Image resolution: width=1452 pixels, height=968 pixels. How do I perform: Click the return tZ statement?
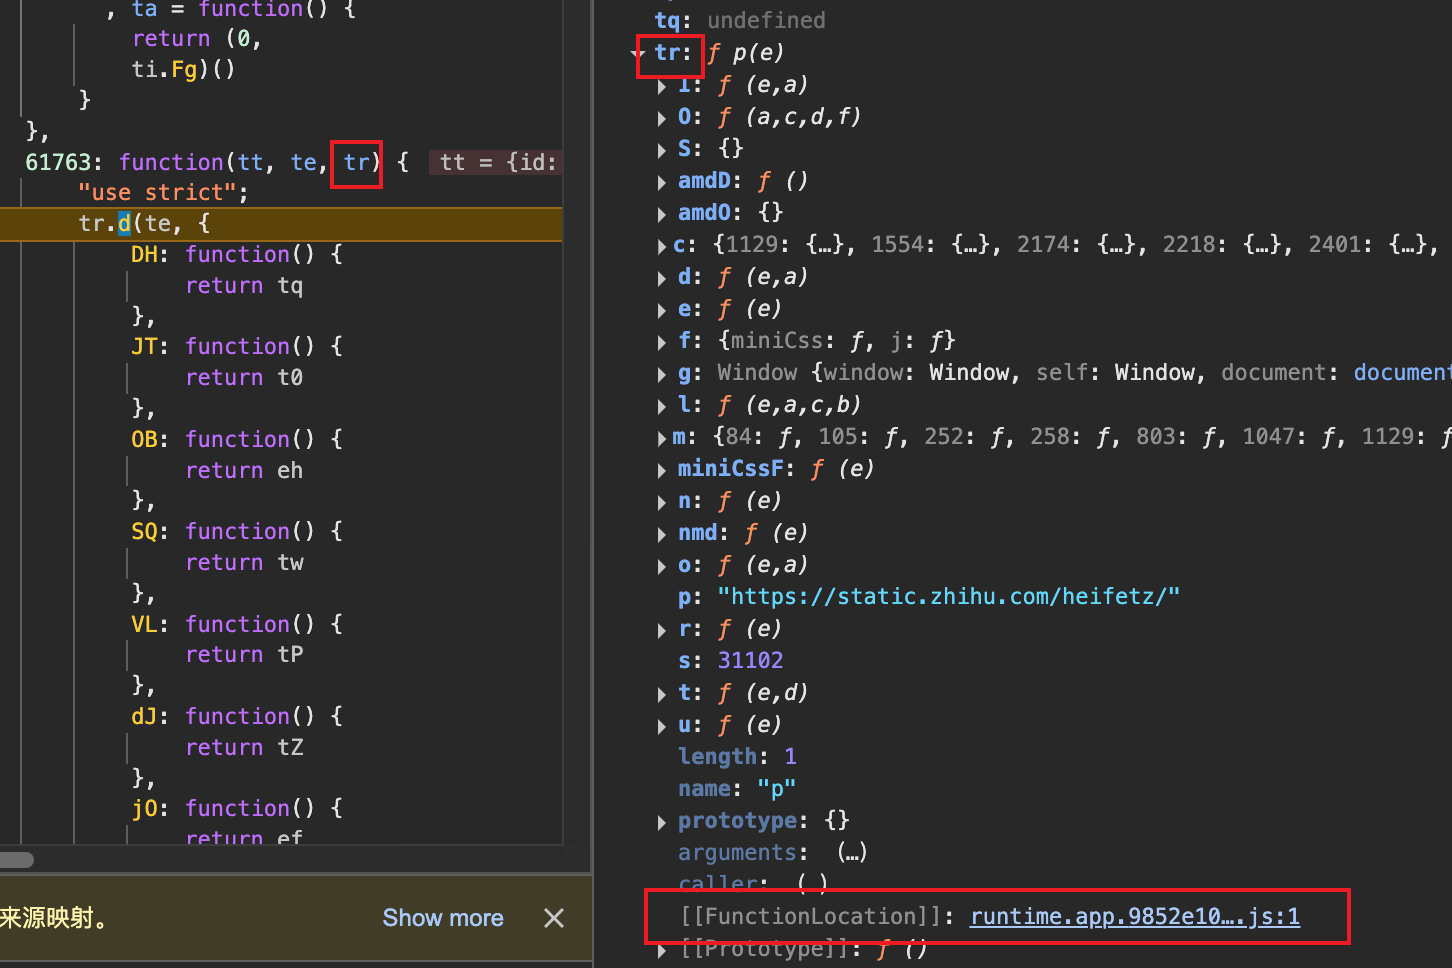(244, 747)
